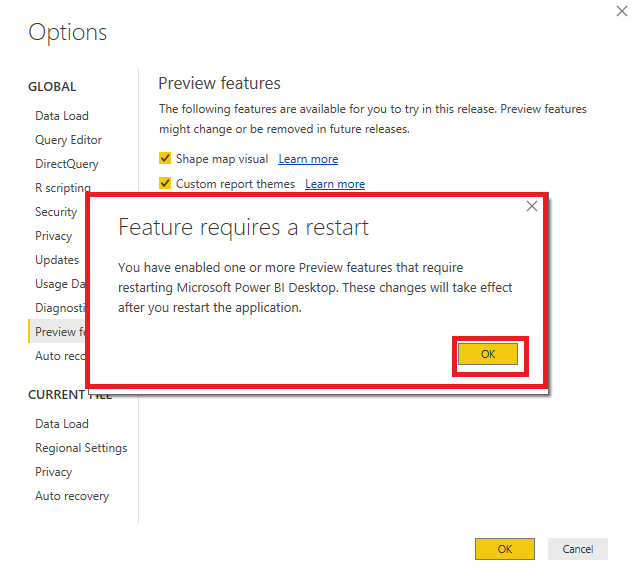The height and width of the screenshot is (585, 633).
Task: Click OK in the restart dialog
Action: point(488,354)
